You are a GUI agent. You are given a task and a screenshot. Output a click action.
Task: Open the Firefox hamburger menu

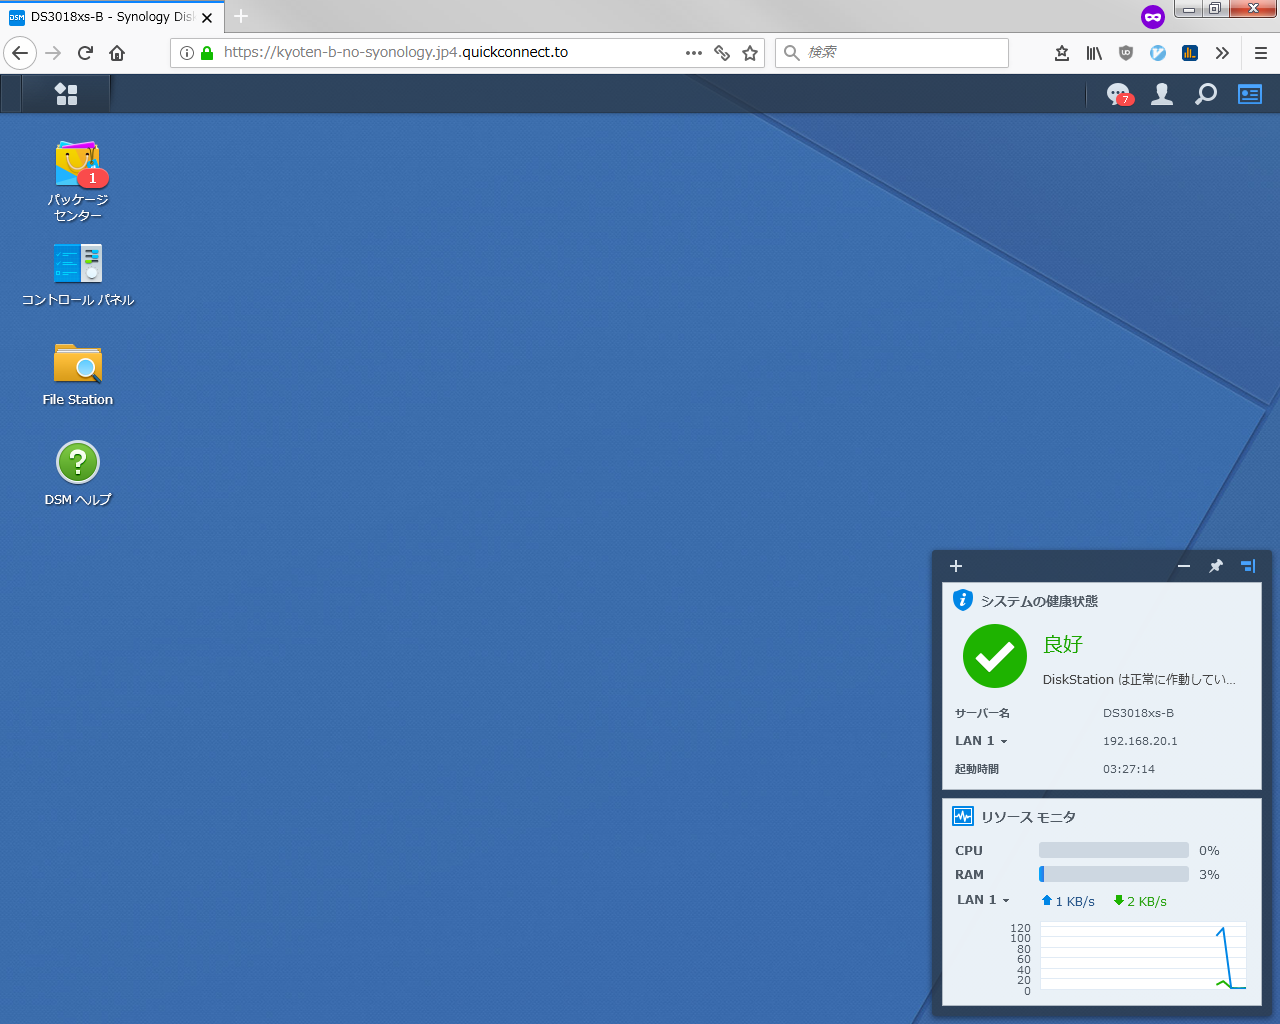click(x=1261, y=53)
